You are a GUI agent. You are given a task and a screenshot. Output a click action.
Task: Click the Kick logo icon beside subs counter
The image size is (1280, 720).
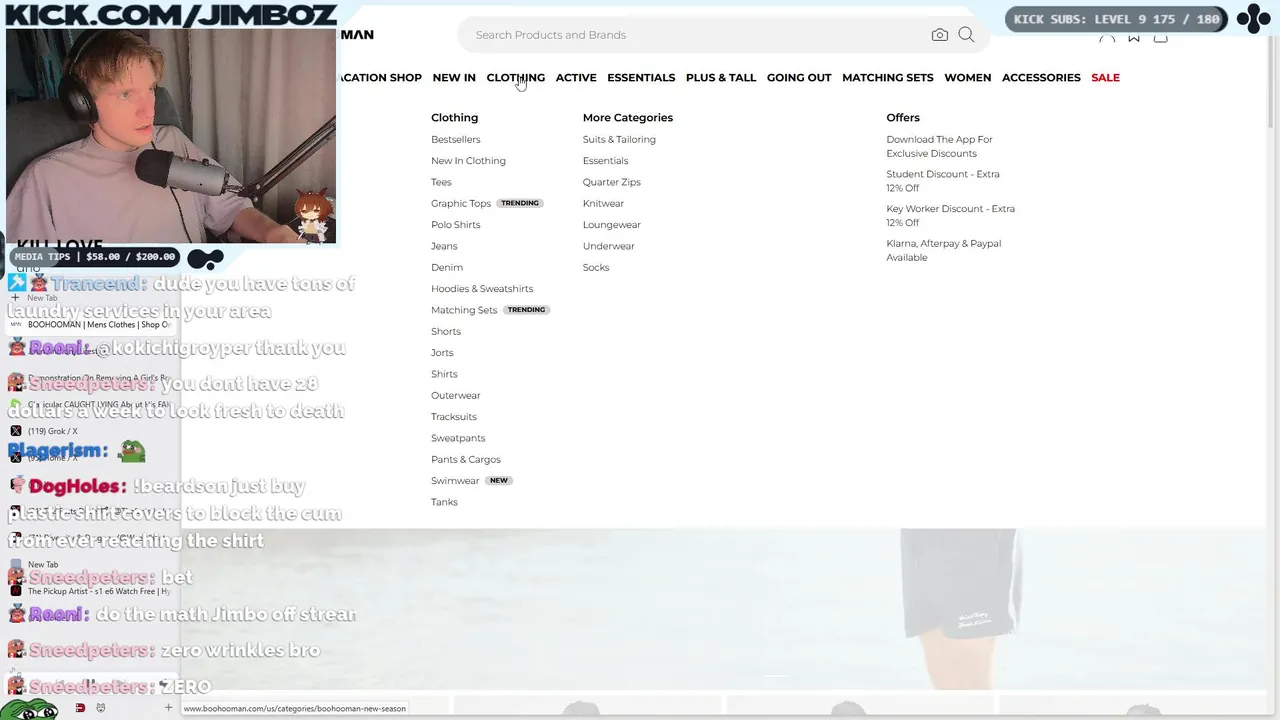(1252, 19)
